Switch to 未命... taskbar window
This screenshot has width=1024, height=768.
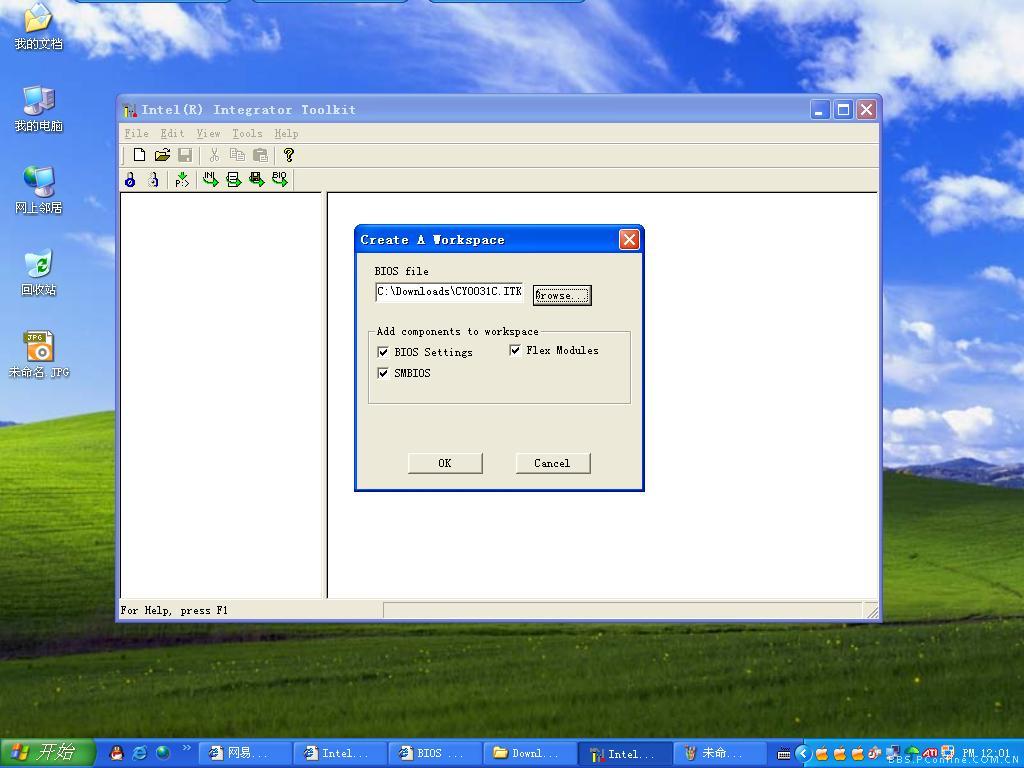[x=720, y=753]
